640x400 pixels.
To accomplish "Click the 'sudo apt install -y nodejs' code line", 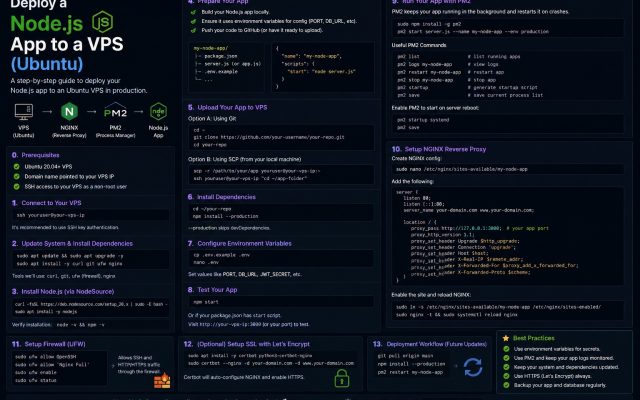I will pyautogui.click(x=46, y=311).
